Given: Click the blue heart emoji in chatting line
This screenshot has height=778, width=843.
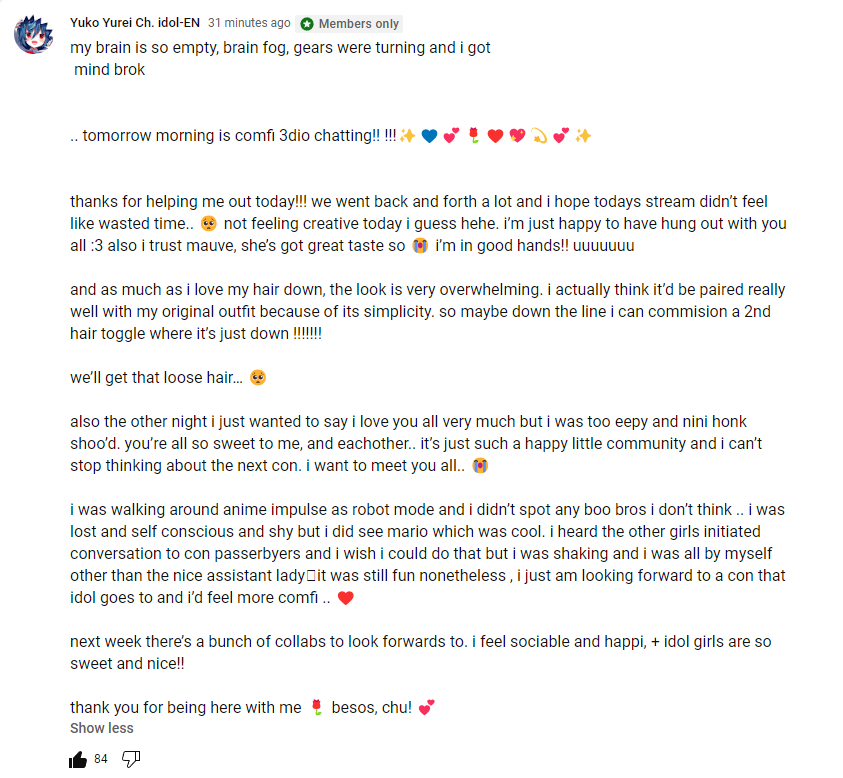Looking at the screenshot, I should click(x=429, y=136).
